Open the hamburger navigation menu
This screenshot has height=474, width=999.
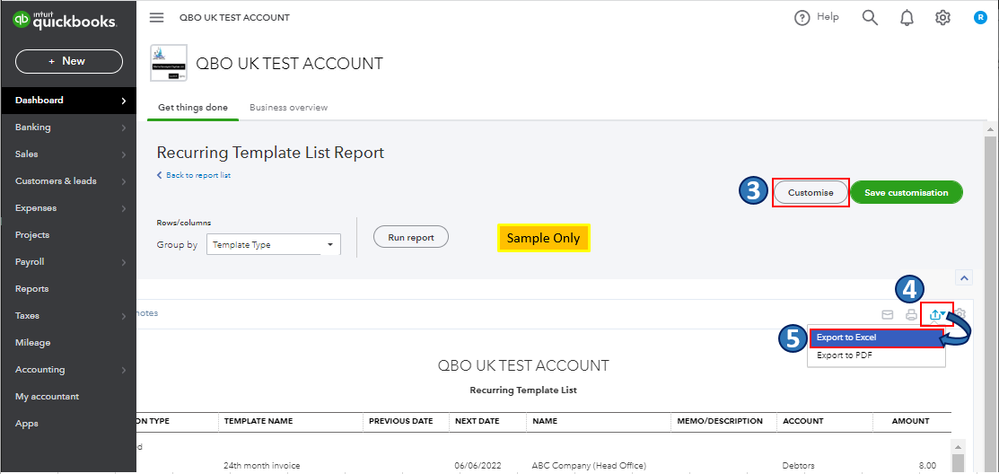pyautogui.click(x=156, y=18)
